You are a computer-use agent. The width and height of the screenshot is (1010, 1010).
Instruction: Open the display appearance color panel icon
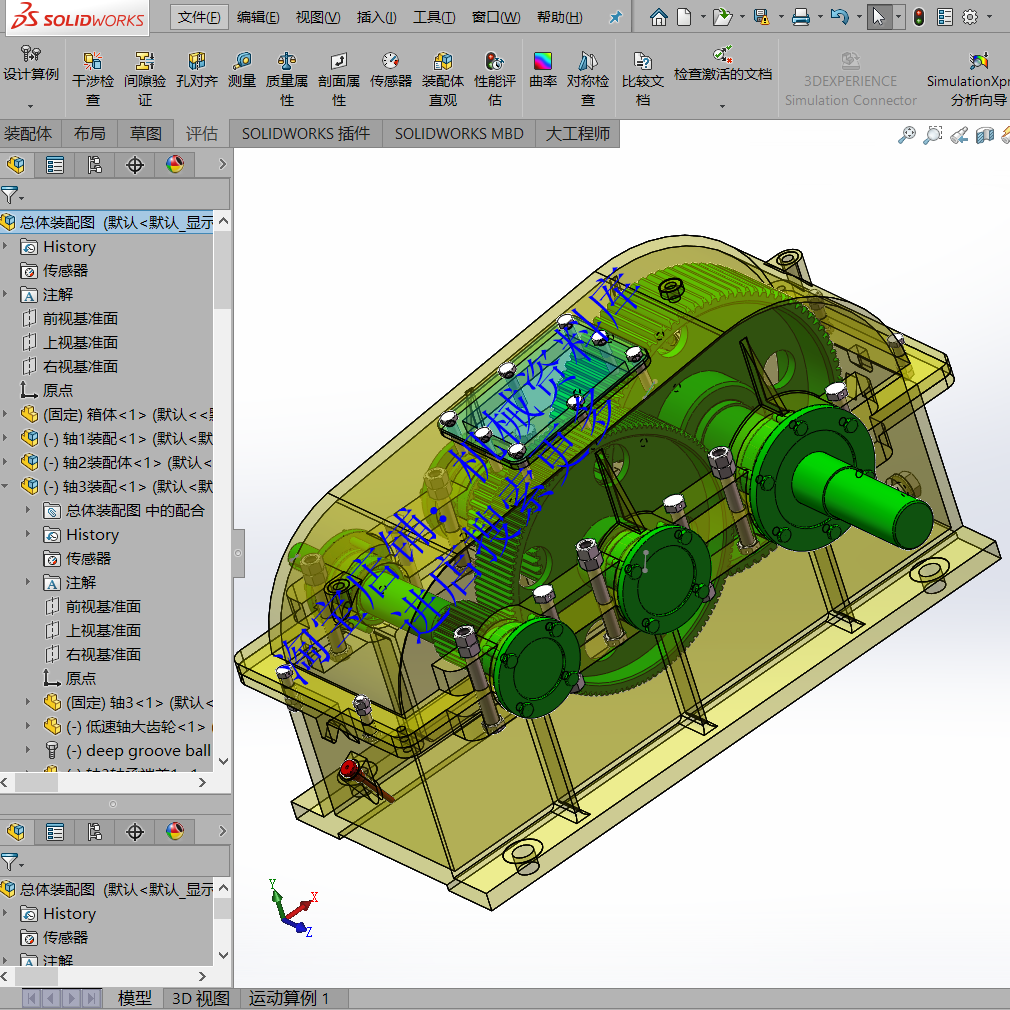coord(176,164)
